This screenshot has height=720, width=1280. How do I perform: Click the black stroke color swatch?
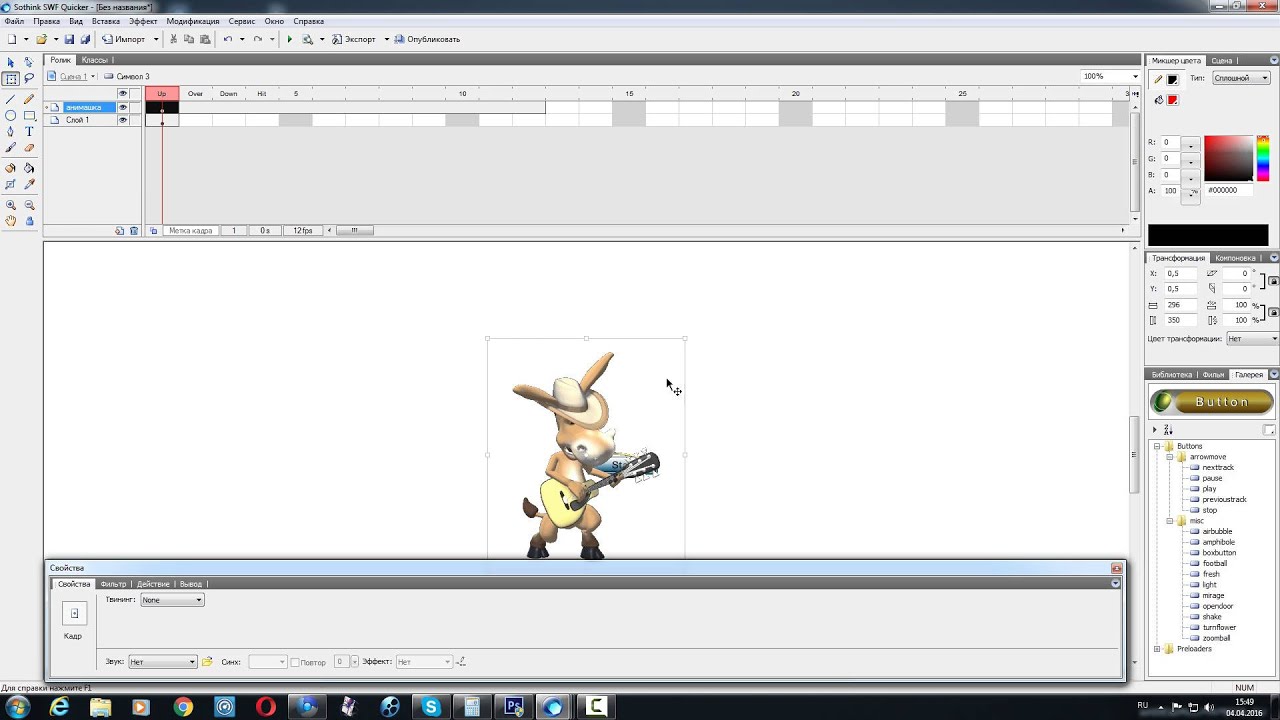pos(1173,79)
